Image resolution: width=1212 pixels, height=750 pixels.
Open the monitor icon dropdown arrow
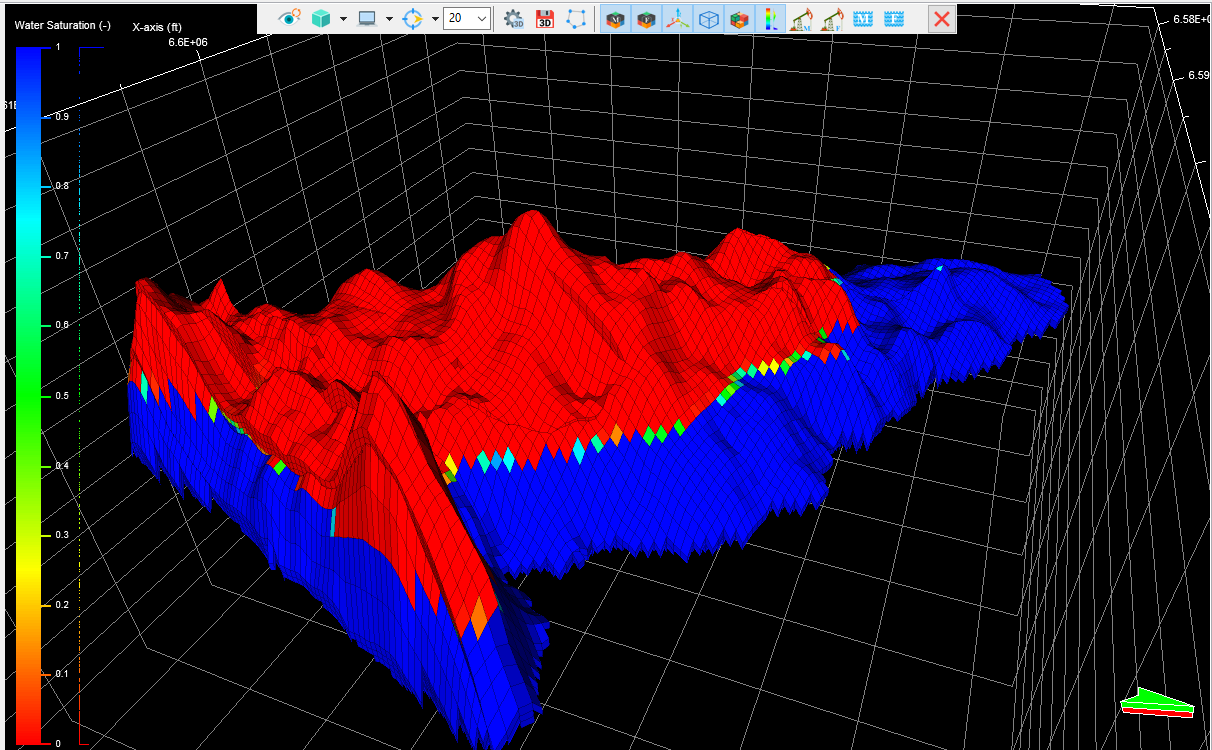pyautogui.click(x=389, y=18)
